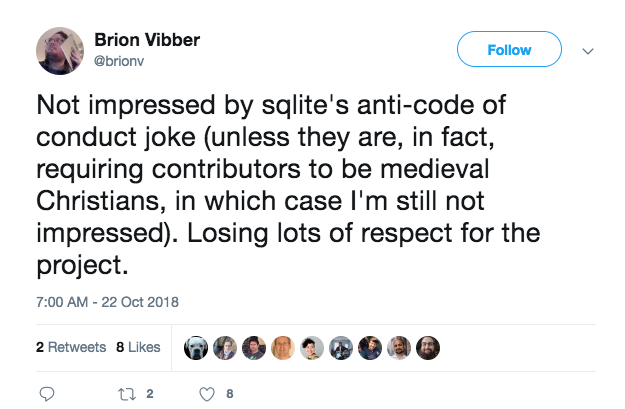Image resolution: width=625 pixels, height=409 pixels.
Task: Click the fifth liker avatar in the row
Action: pyautogui.click(x=312, y=347)
